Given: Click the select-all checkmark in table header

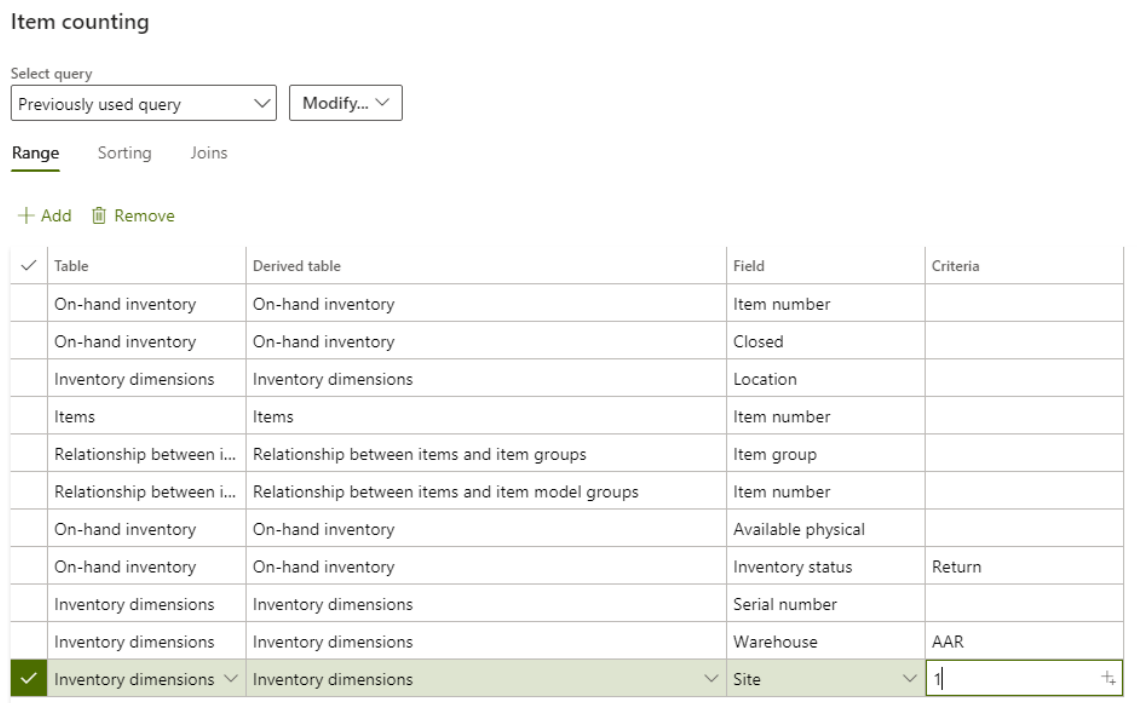Looking at the screenshot, I should point(28,266).
